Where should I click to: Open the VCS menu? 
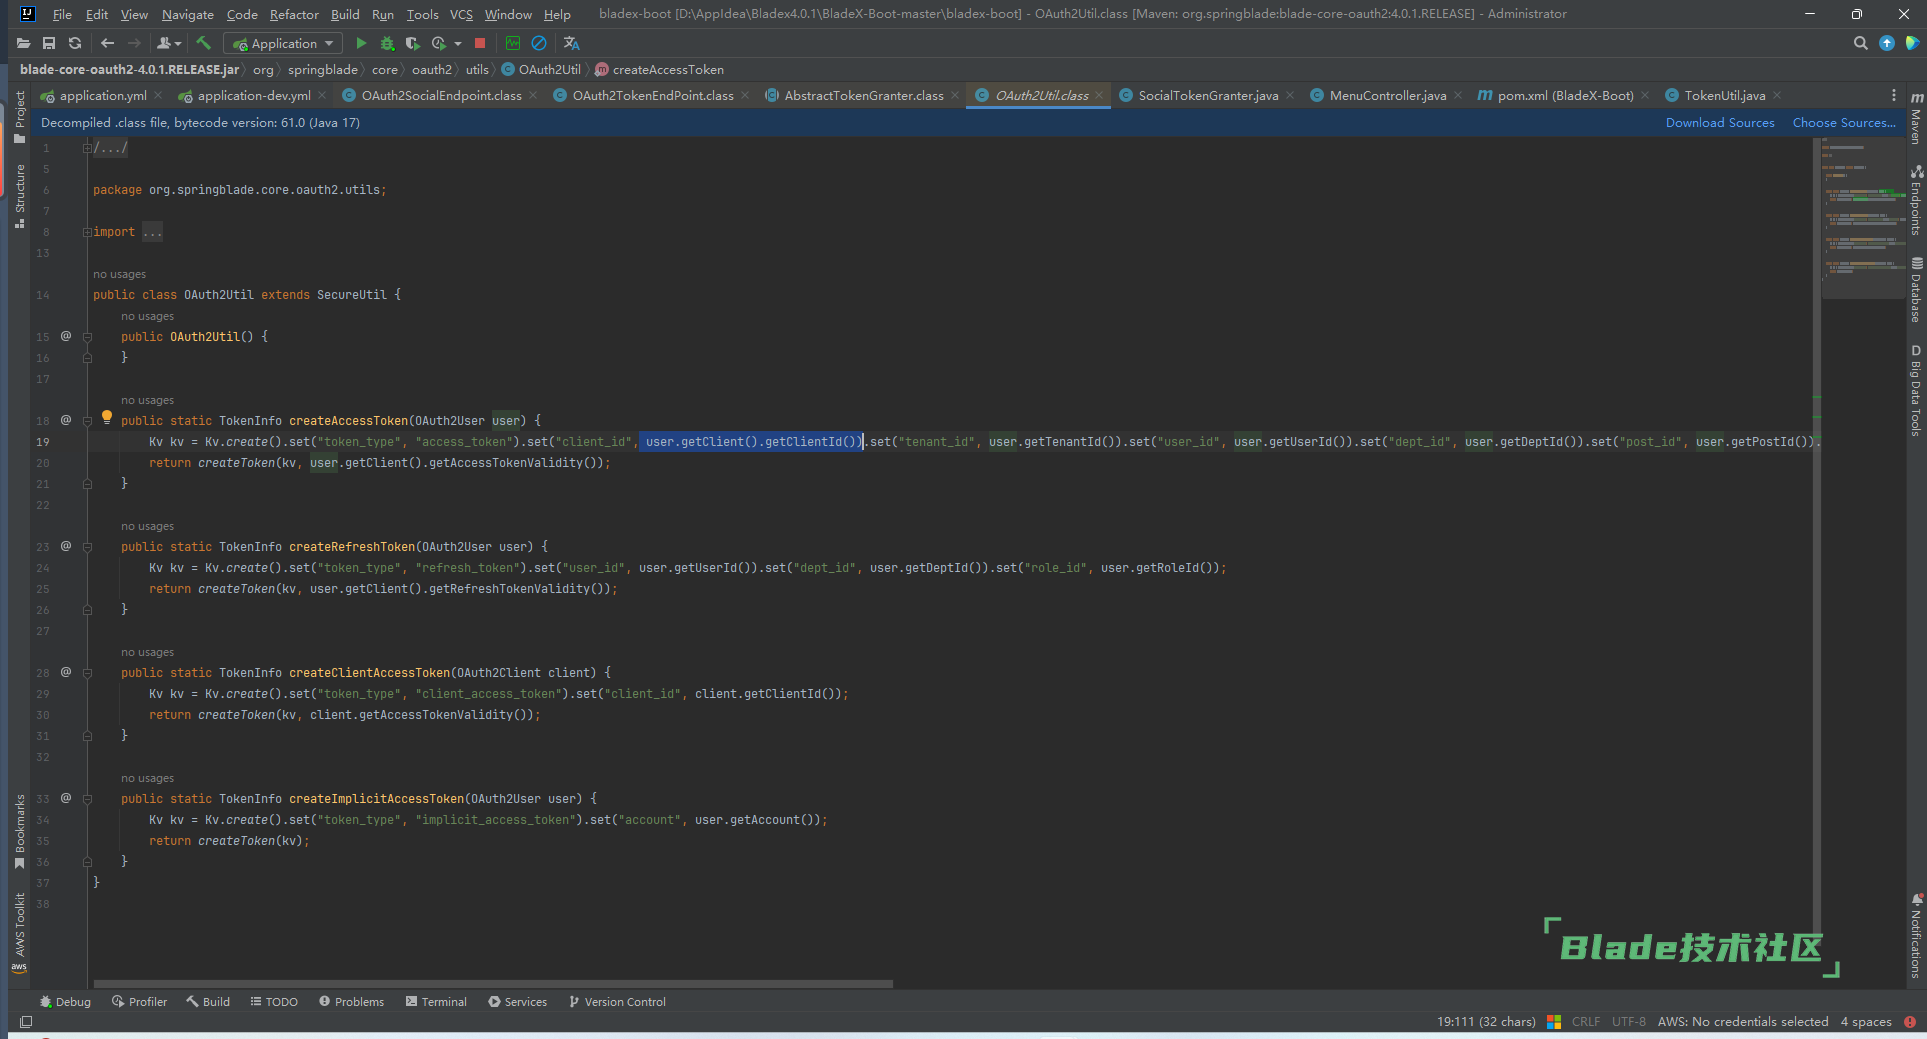(x=461, y=14)
